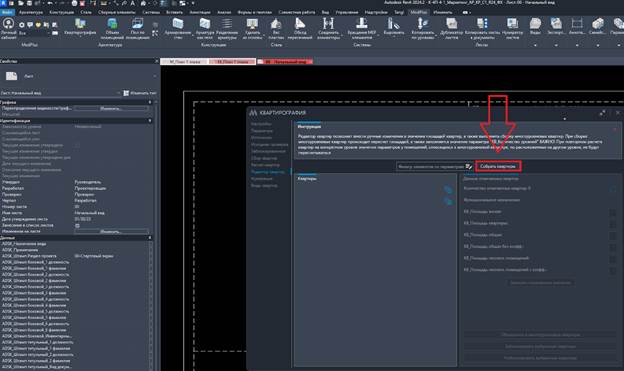Toggle checkbox for КВ_Площадь жилая
This screenshot has width=624, height=371.
point(612,213)
